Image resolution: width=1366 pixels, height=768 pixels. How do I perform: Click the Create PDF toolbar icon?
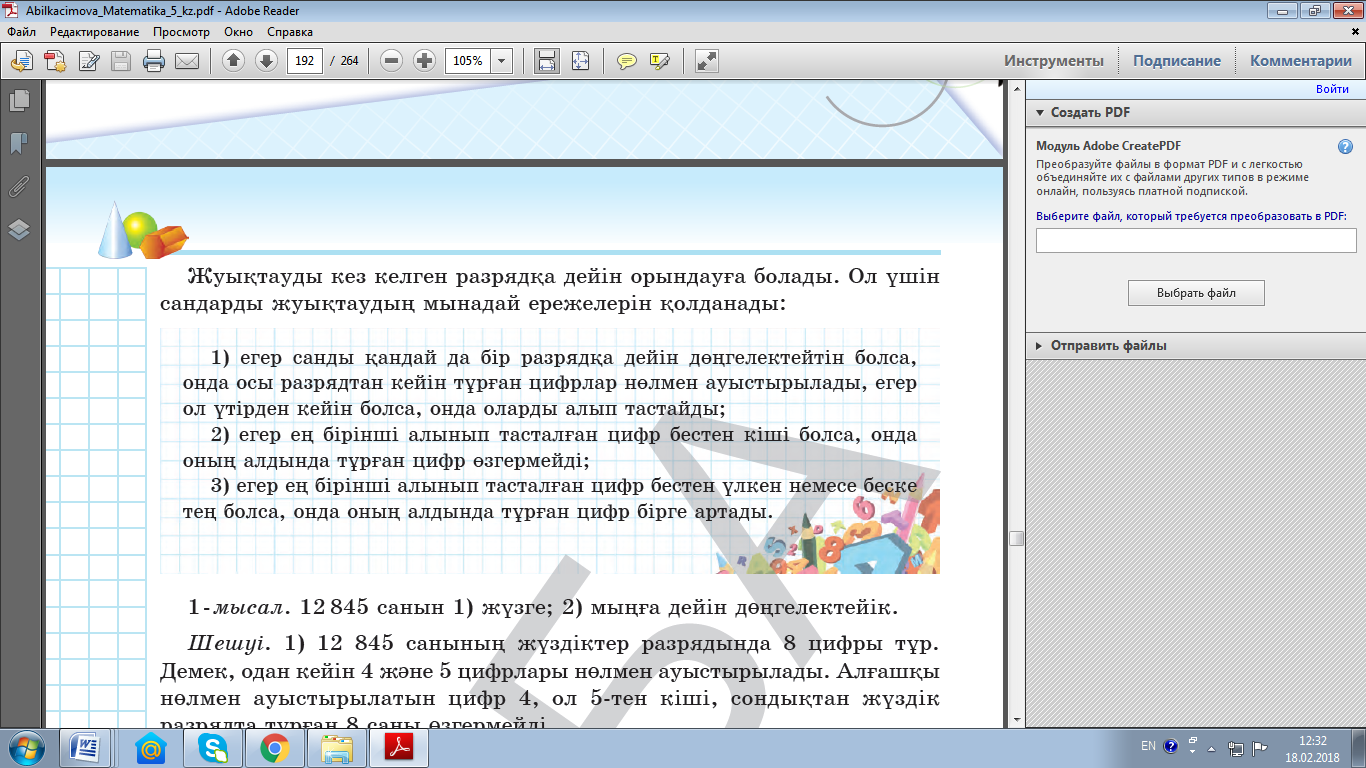55,61
